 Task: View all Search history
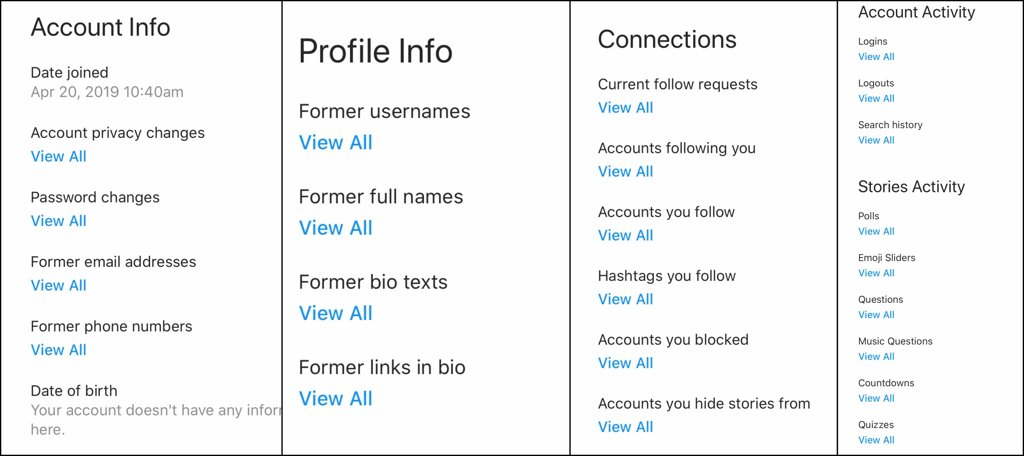[x=876, y=140]
